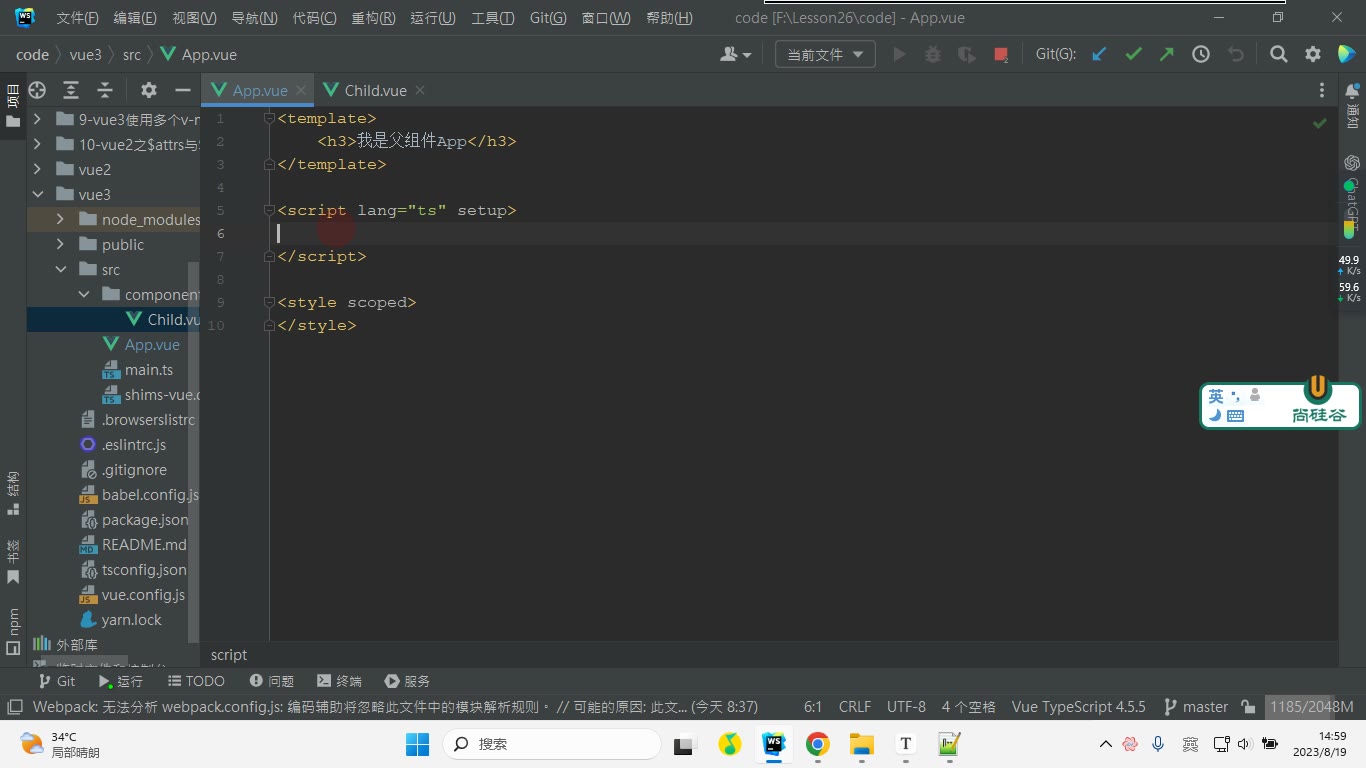Open Git history clock icon
Viewport: 1366px width, 768px height.
[x=1201, y=55]
